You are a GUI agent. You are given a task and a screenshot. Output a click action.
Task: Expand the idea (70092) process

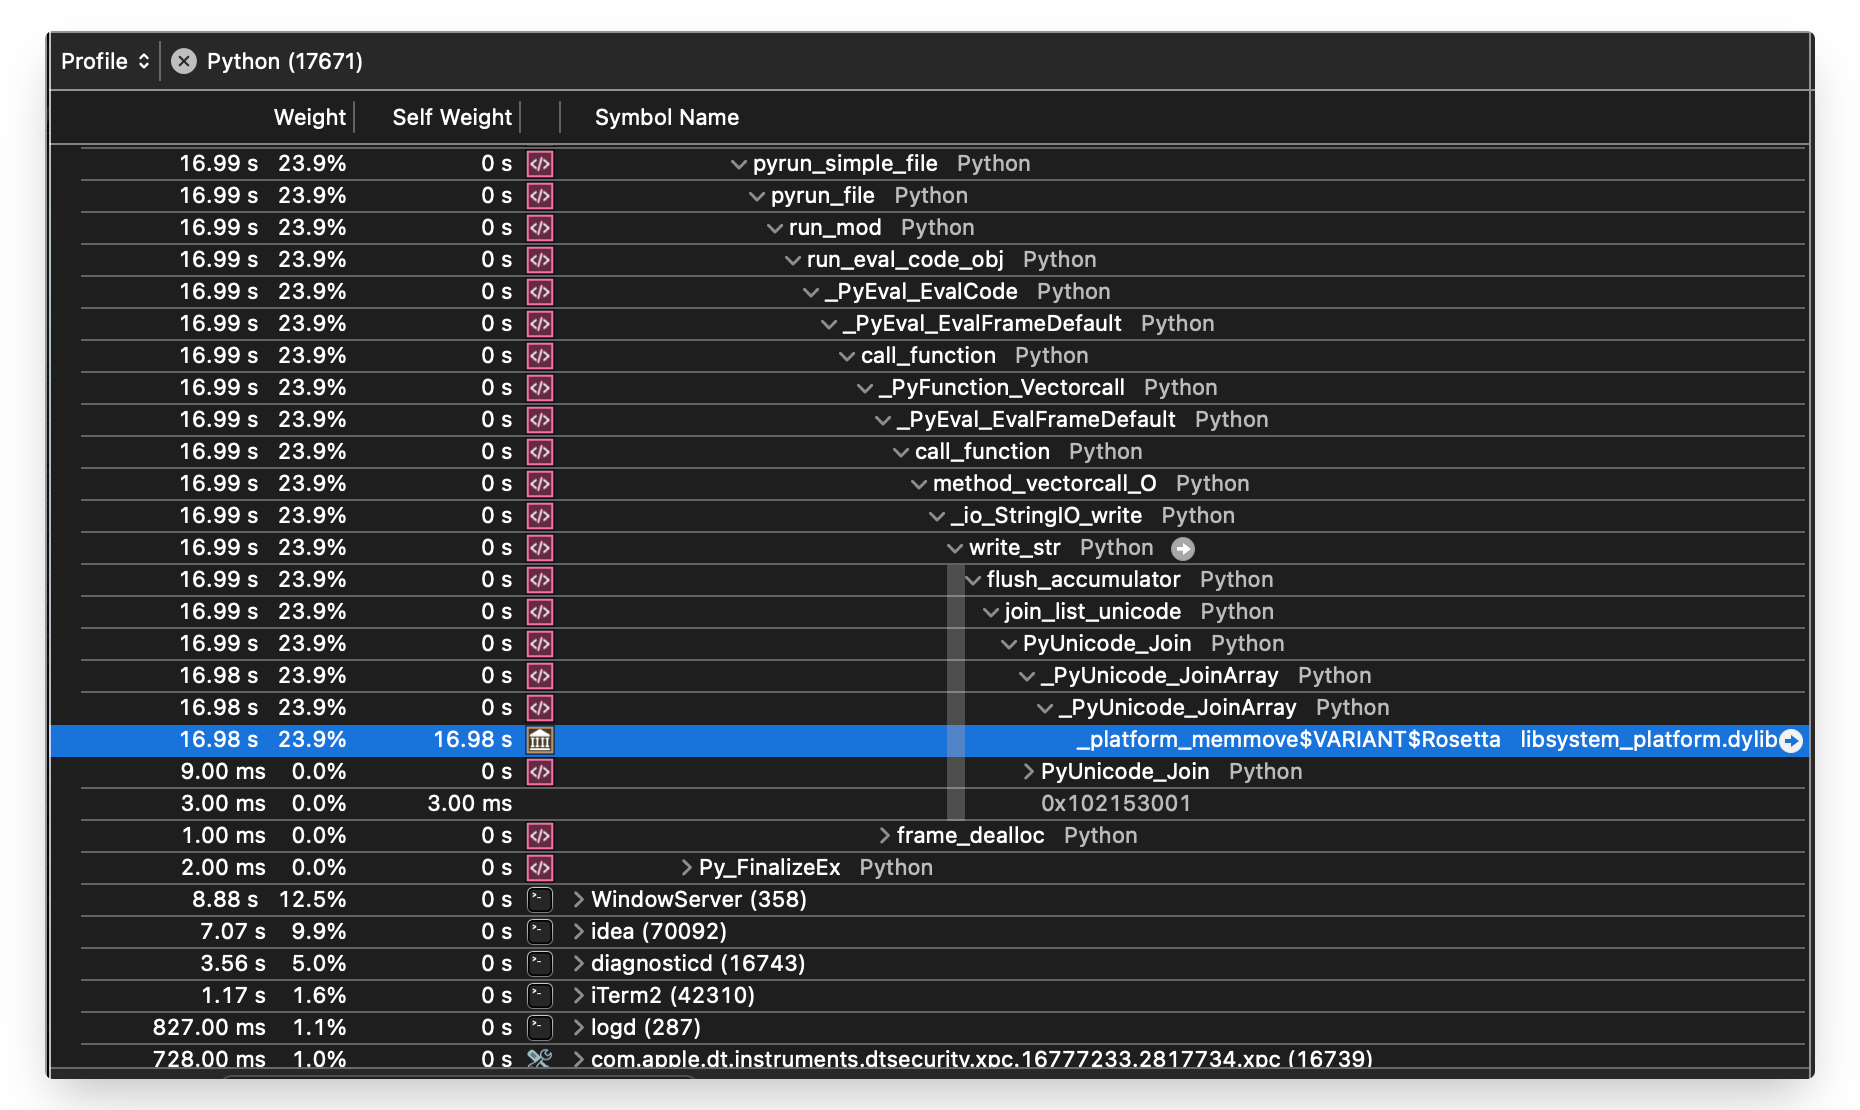578,931
